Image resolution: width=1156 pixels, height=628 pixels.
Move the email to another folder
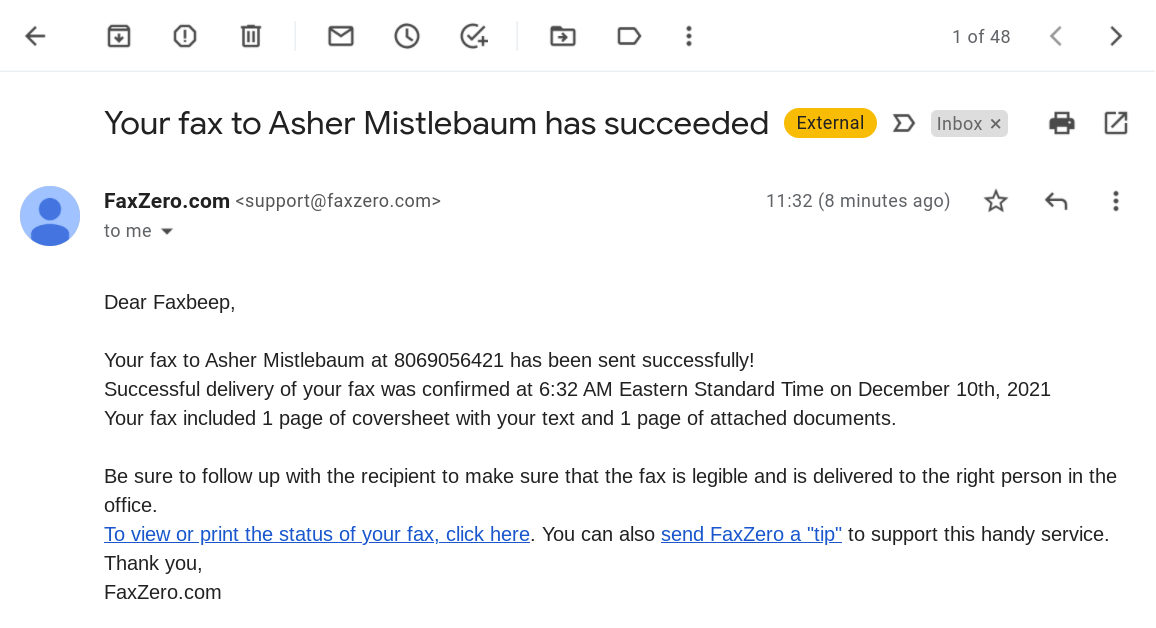pyautogui.click(x=562, y=35)
